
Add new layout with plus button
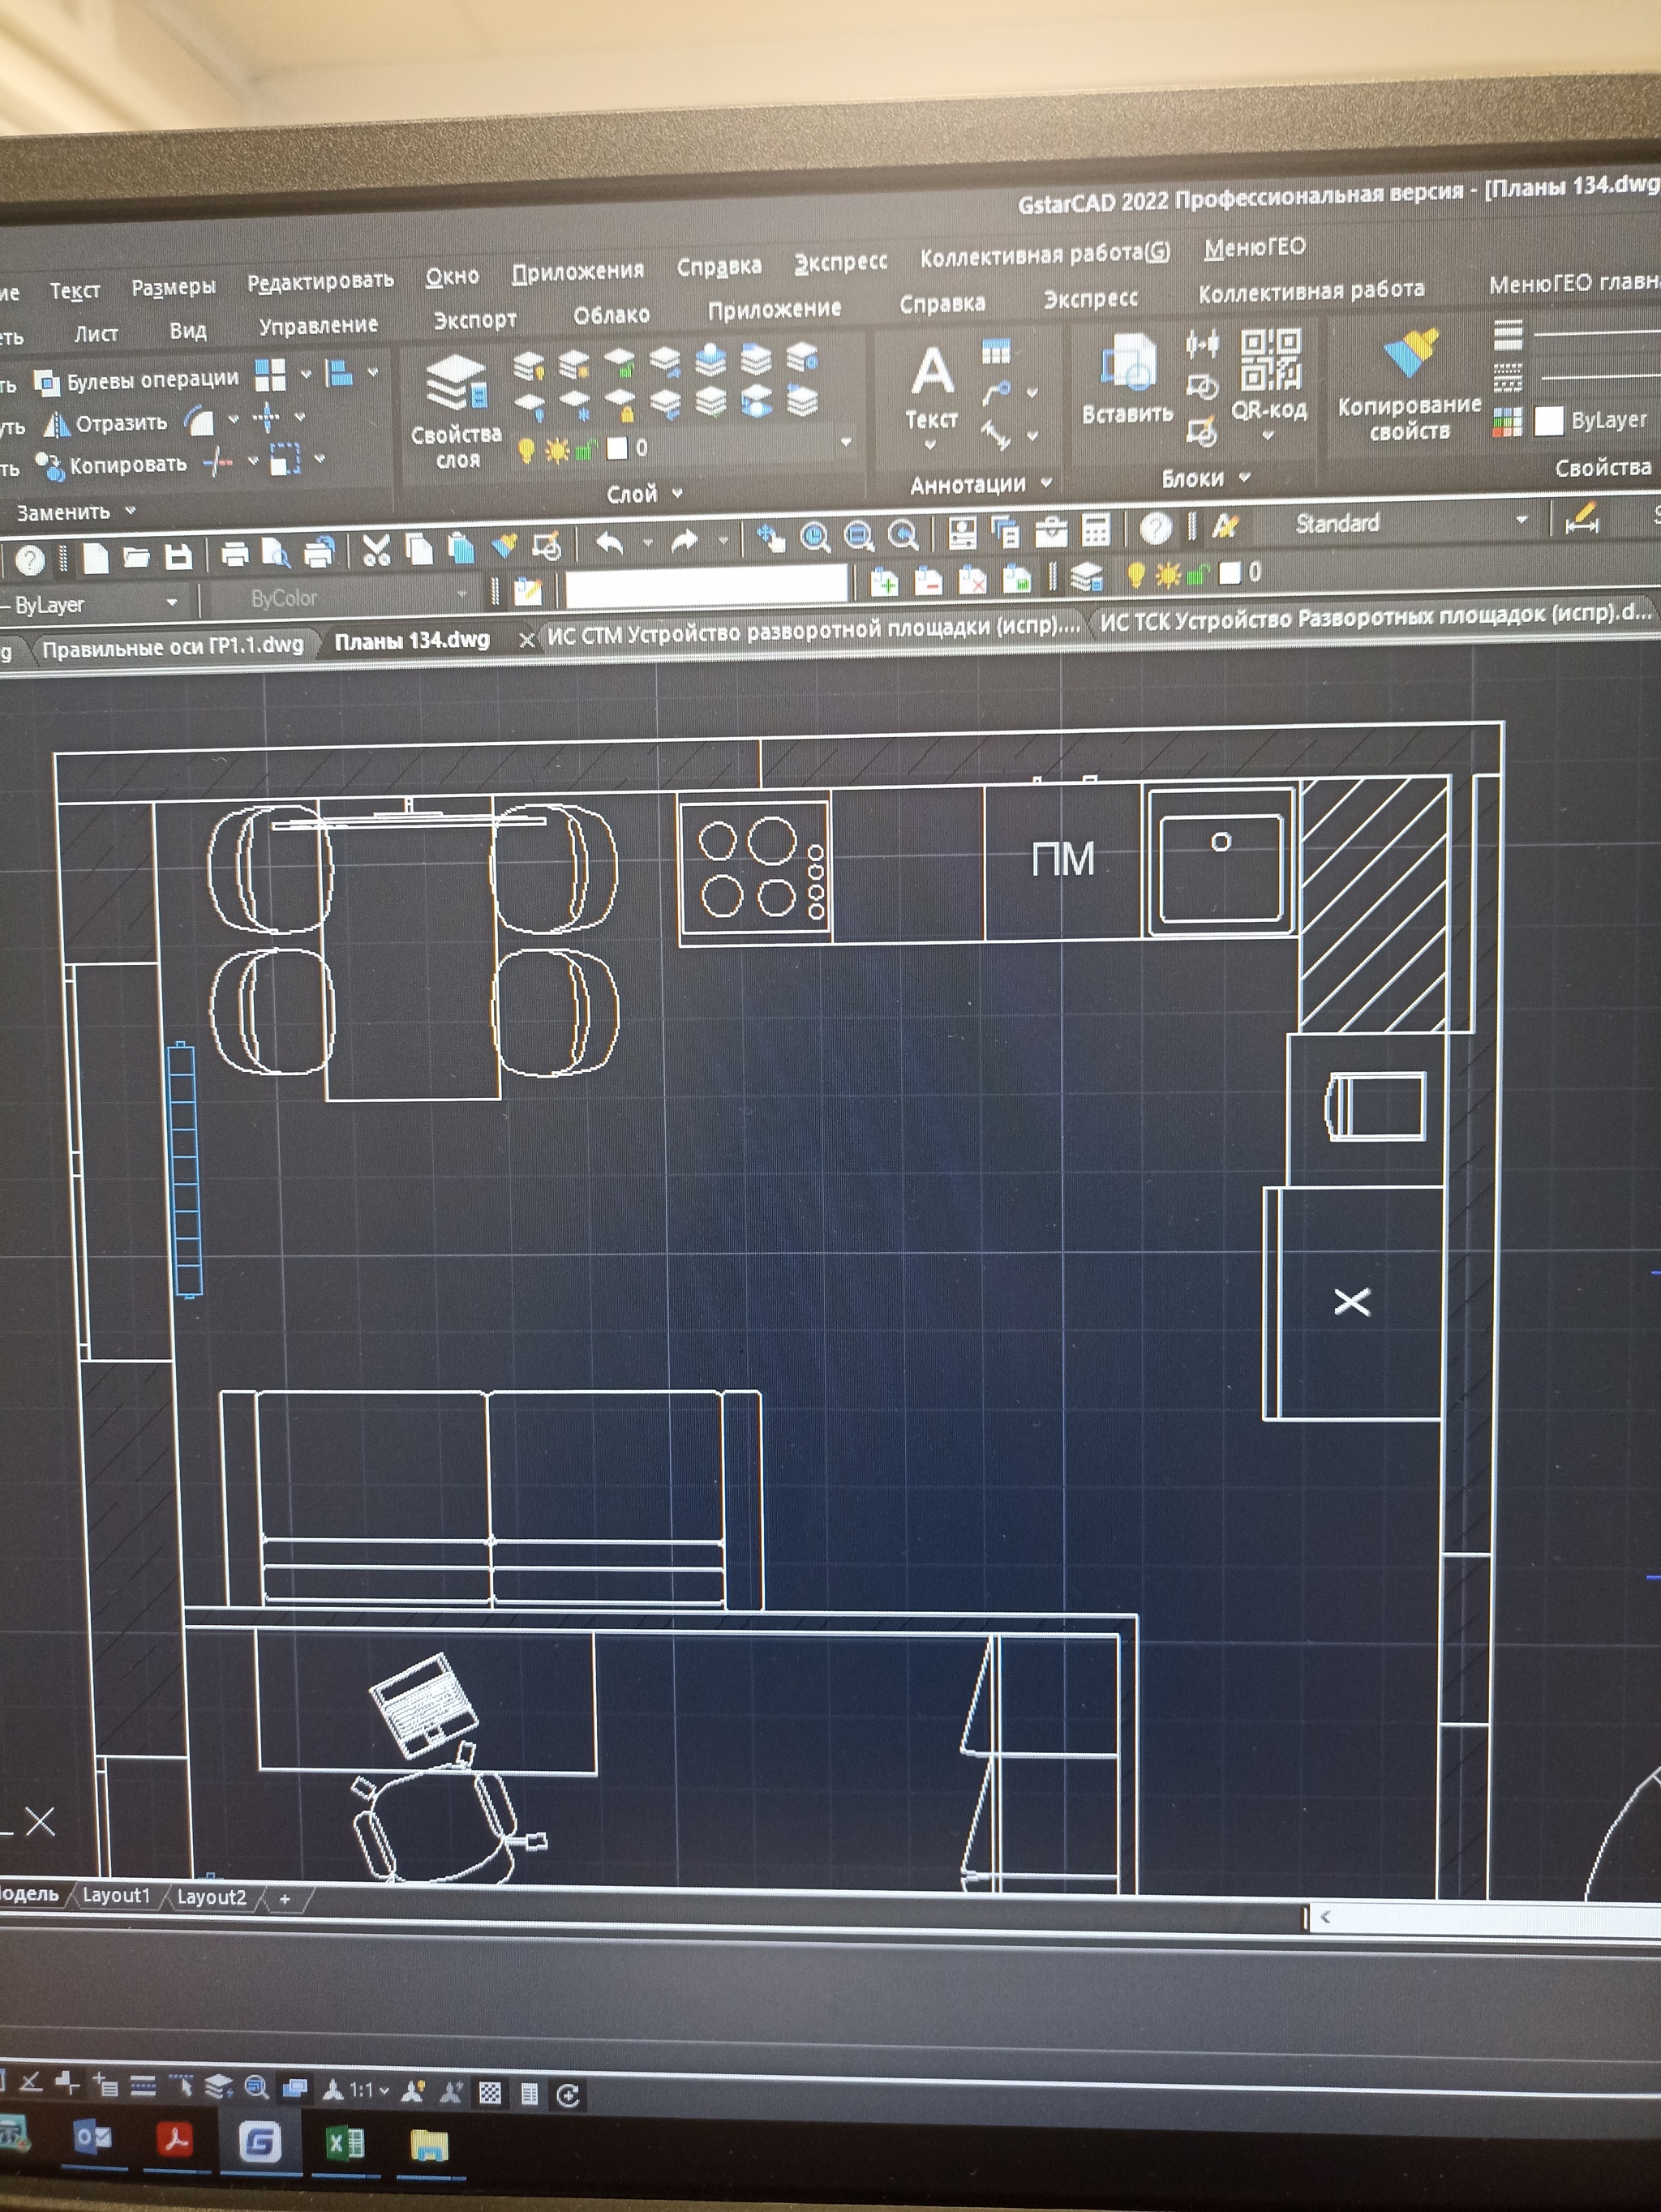click(x=285, y=1898)
